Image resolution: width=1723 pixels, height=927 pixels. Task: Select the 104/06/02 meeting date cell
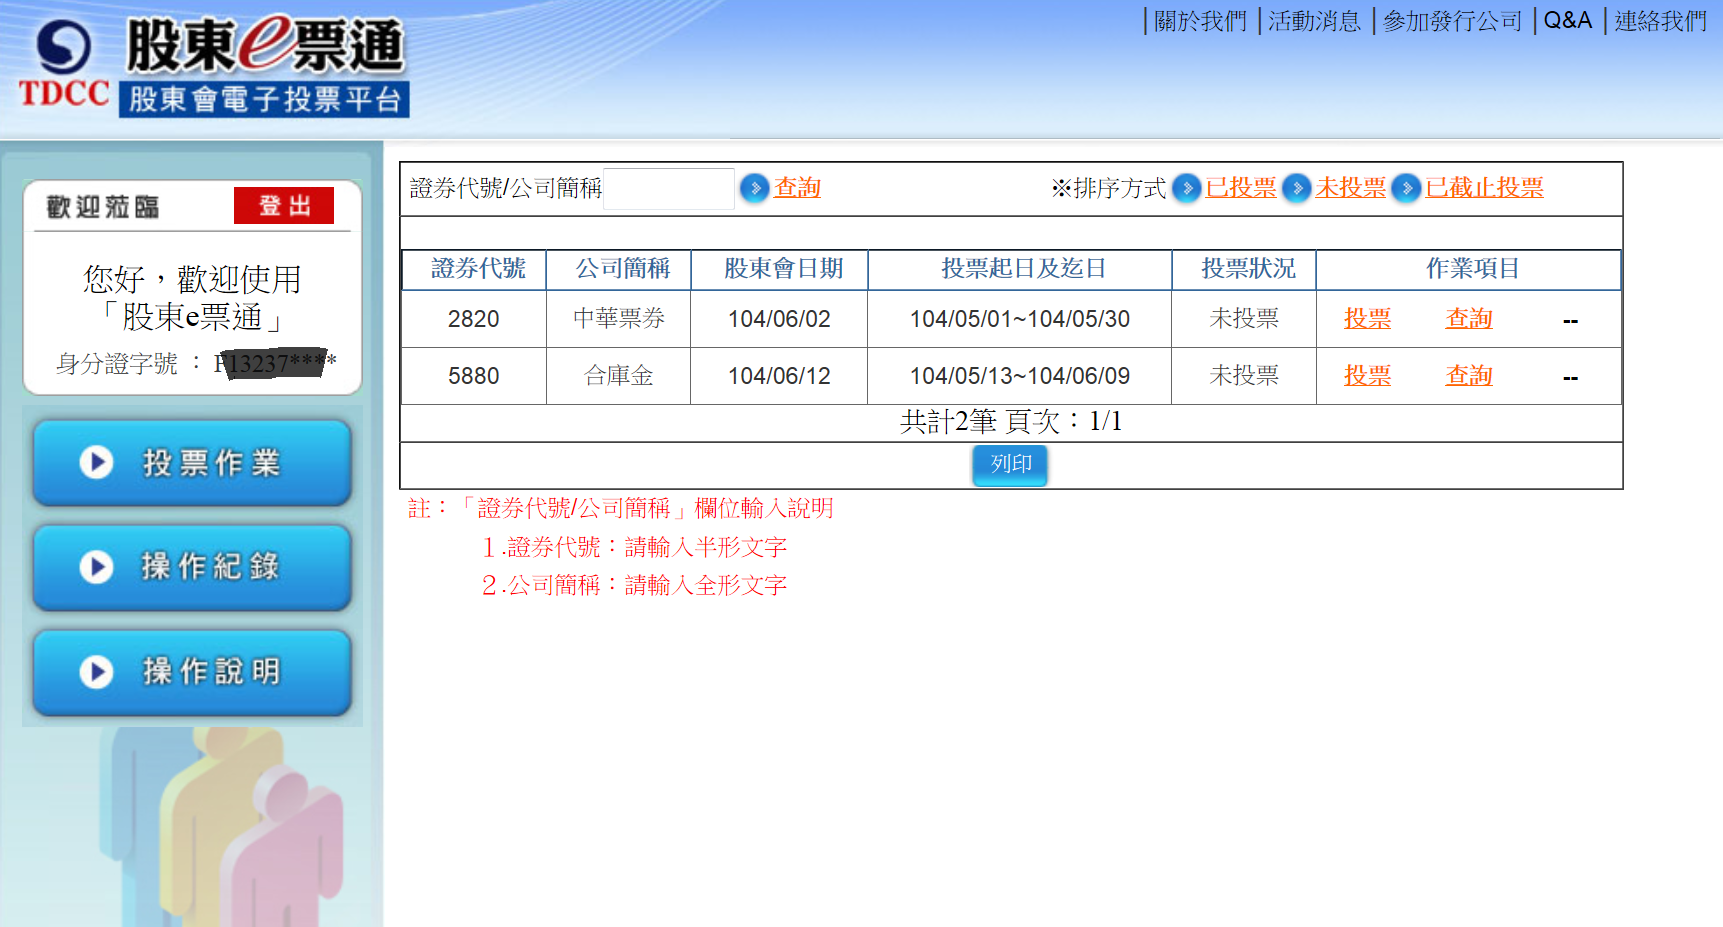click(x=780, y=319)
